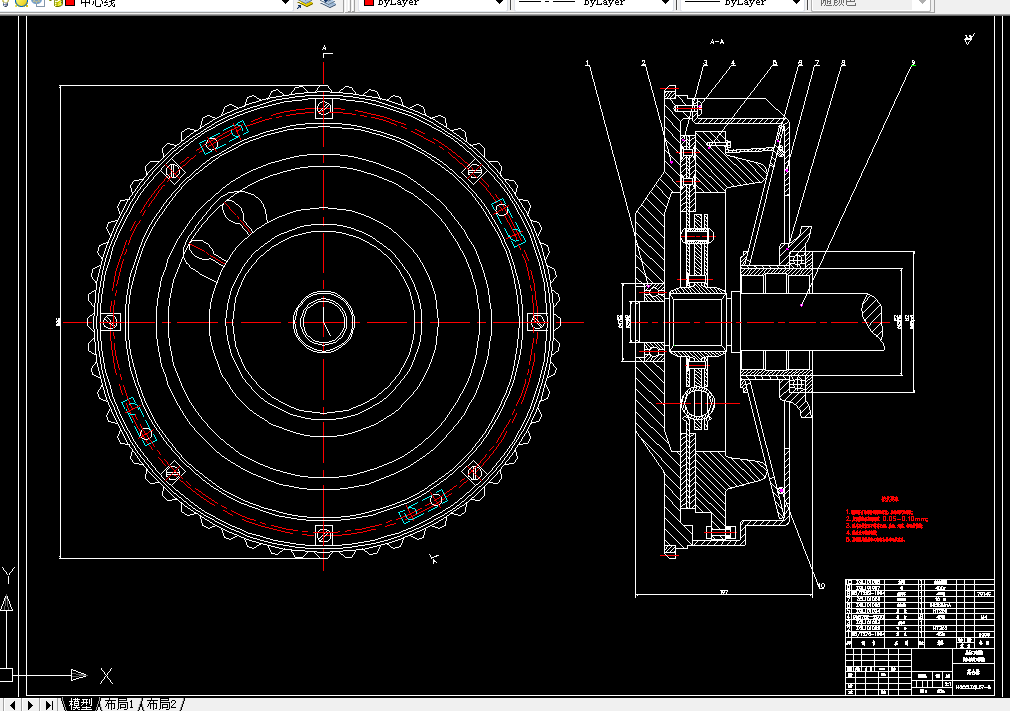Click the UCS X axis label
The height and width of the screenshot is (711, 1010).
point(106,676)
